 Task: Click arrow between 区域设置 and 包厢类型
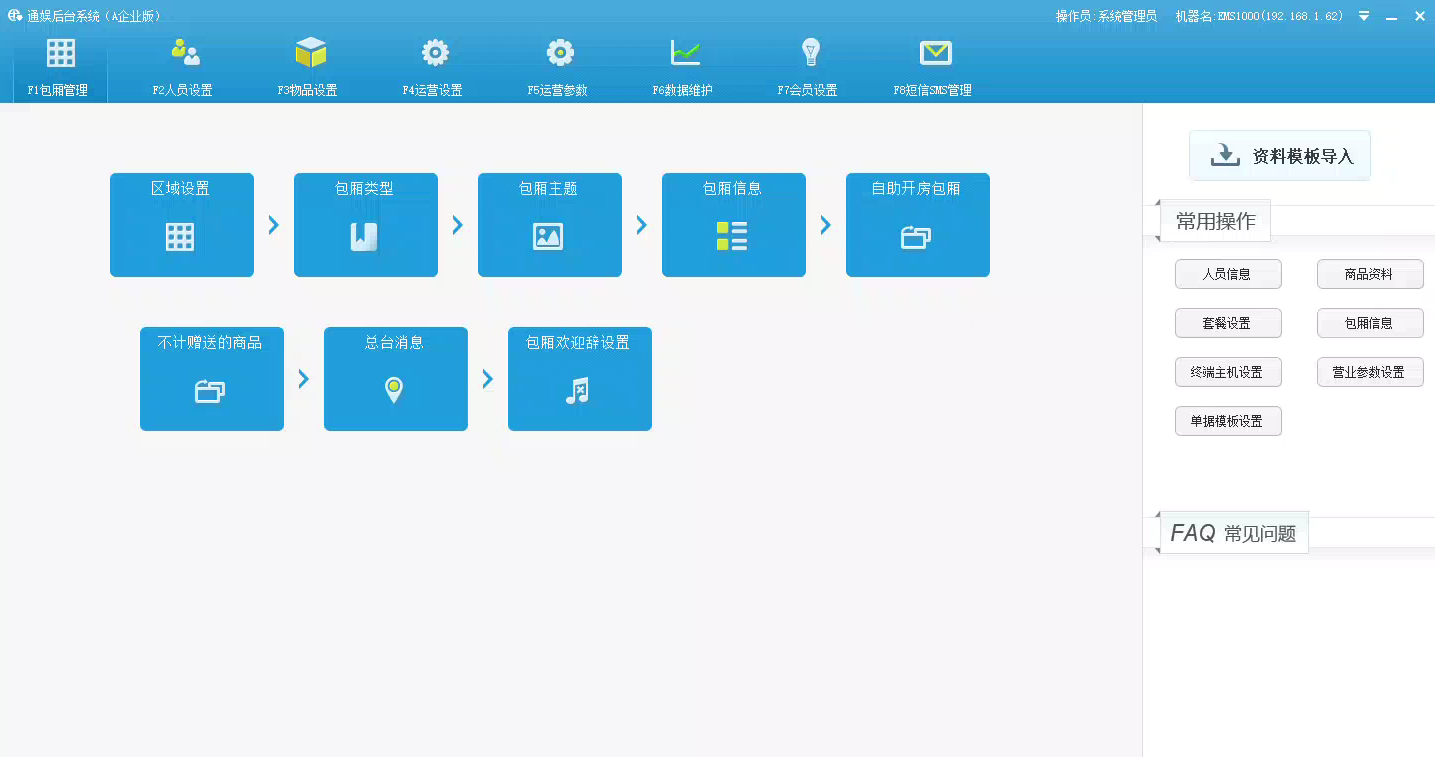273,225
